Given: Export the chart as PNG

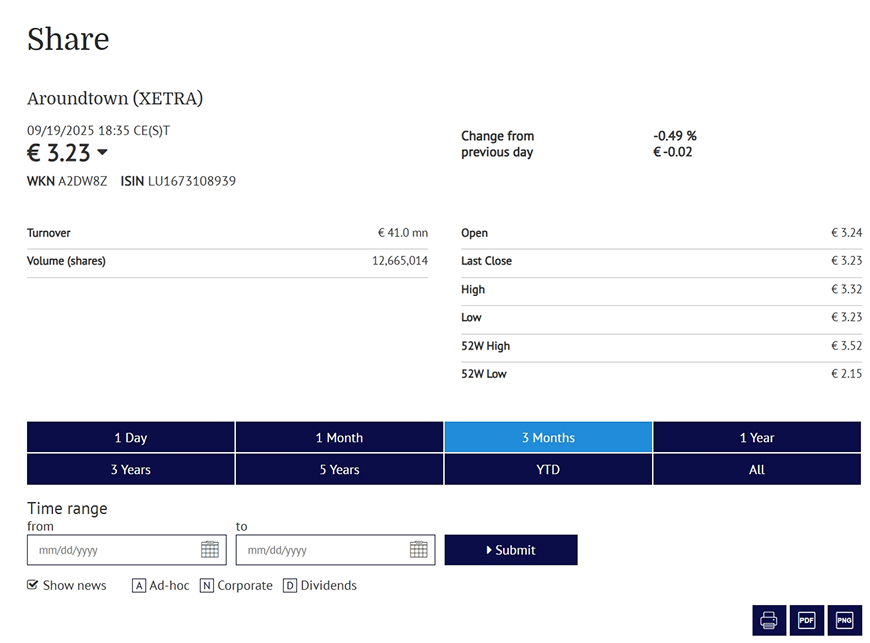Looking at the screenshot, I should pos(843,620).
